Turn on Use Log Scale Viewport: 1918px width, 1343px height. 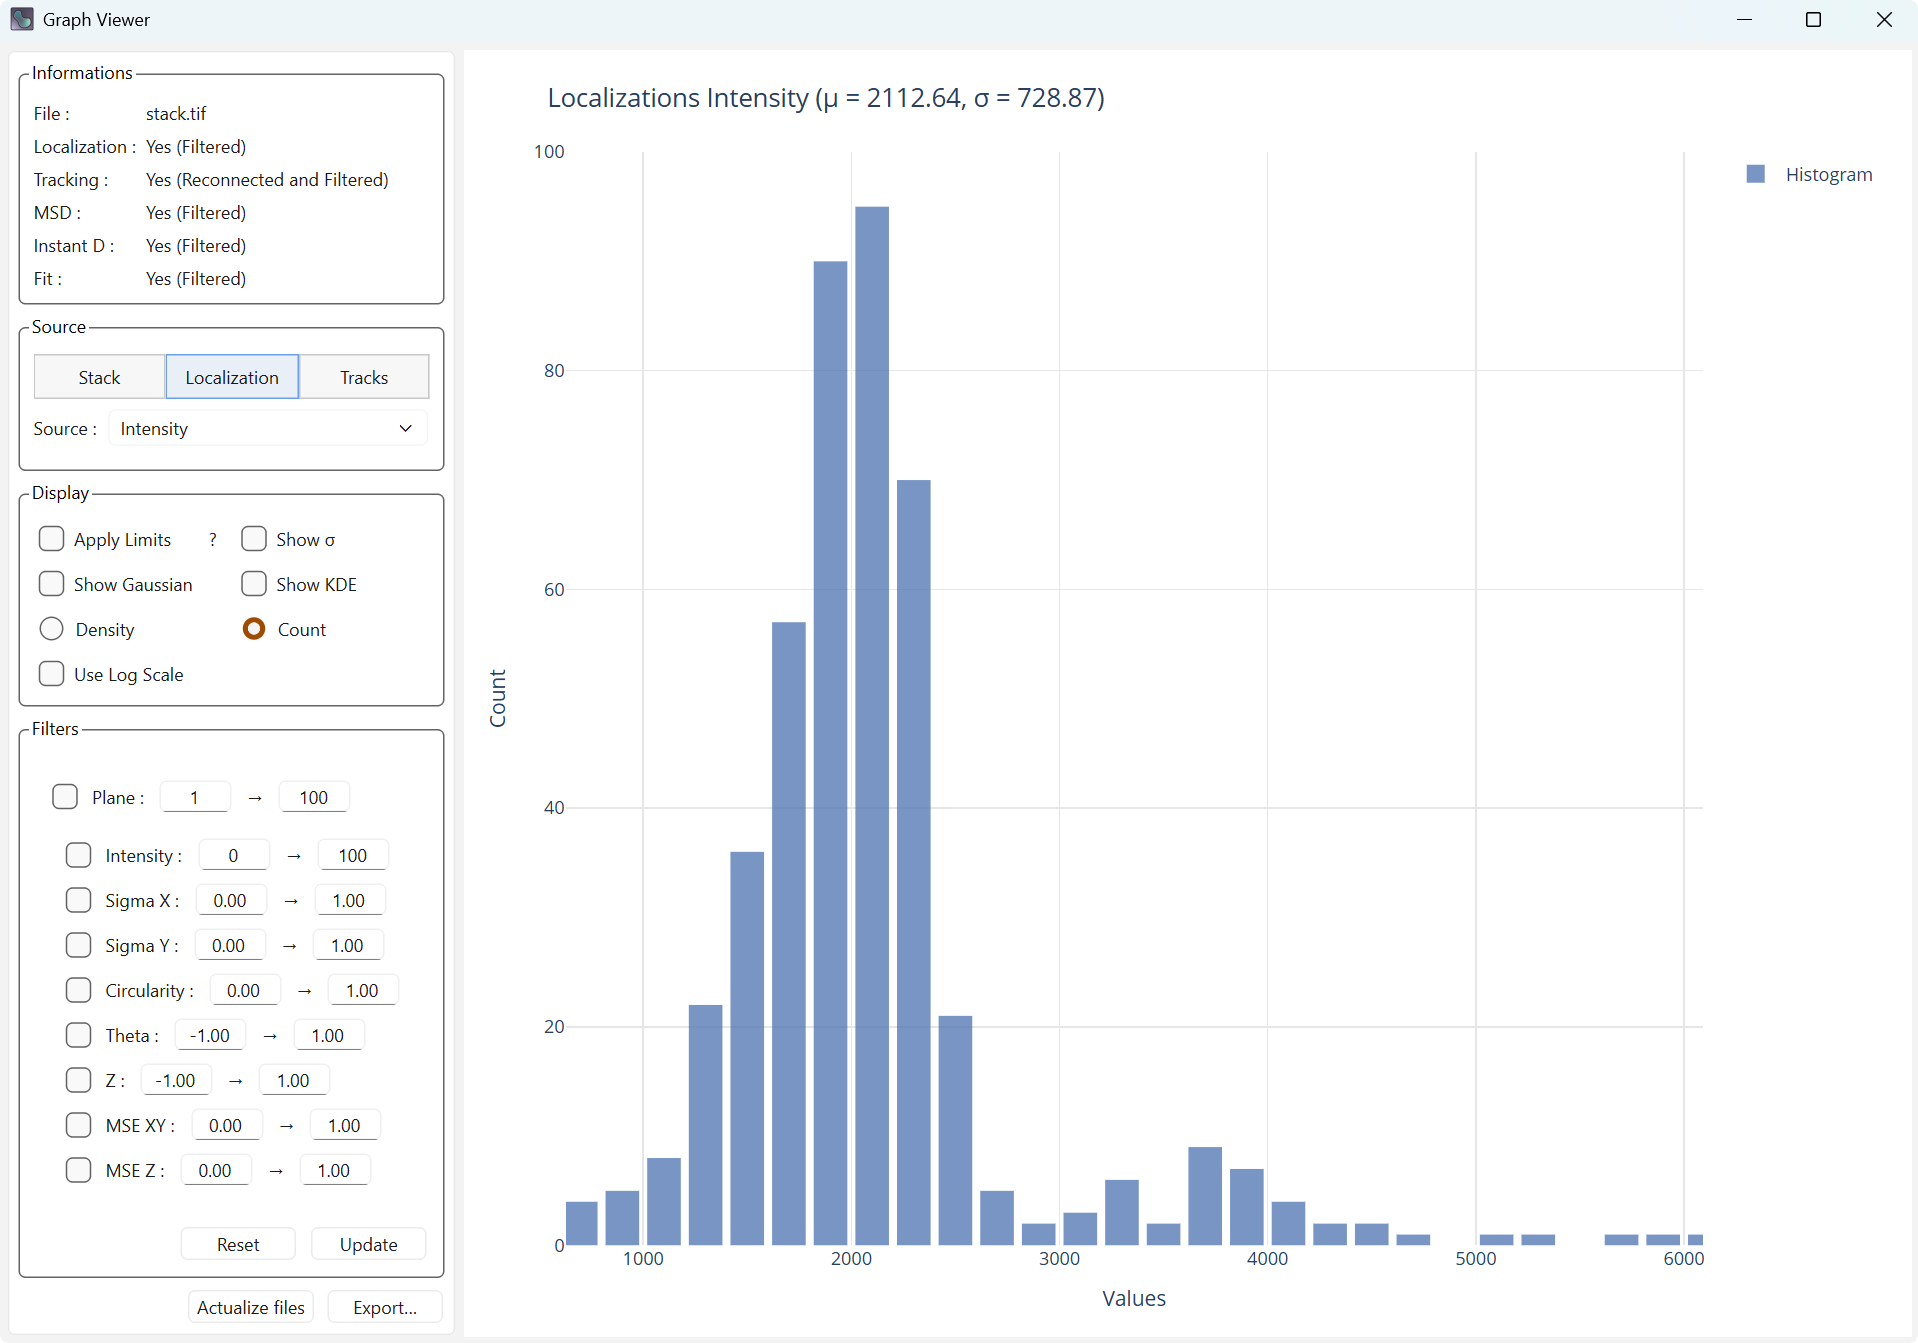coord(51,673)
